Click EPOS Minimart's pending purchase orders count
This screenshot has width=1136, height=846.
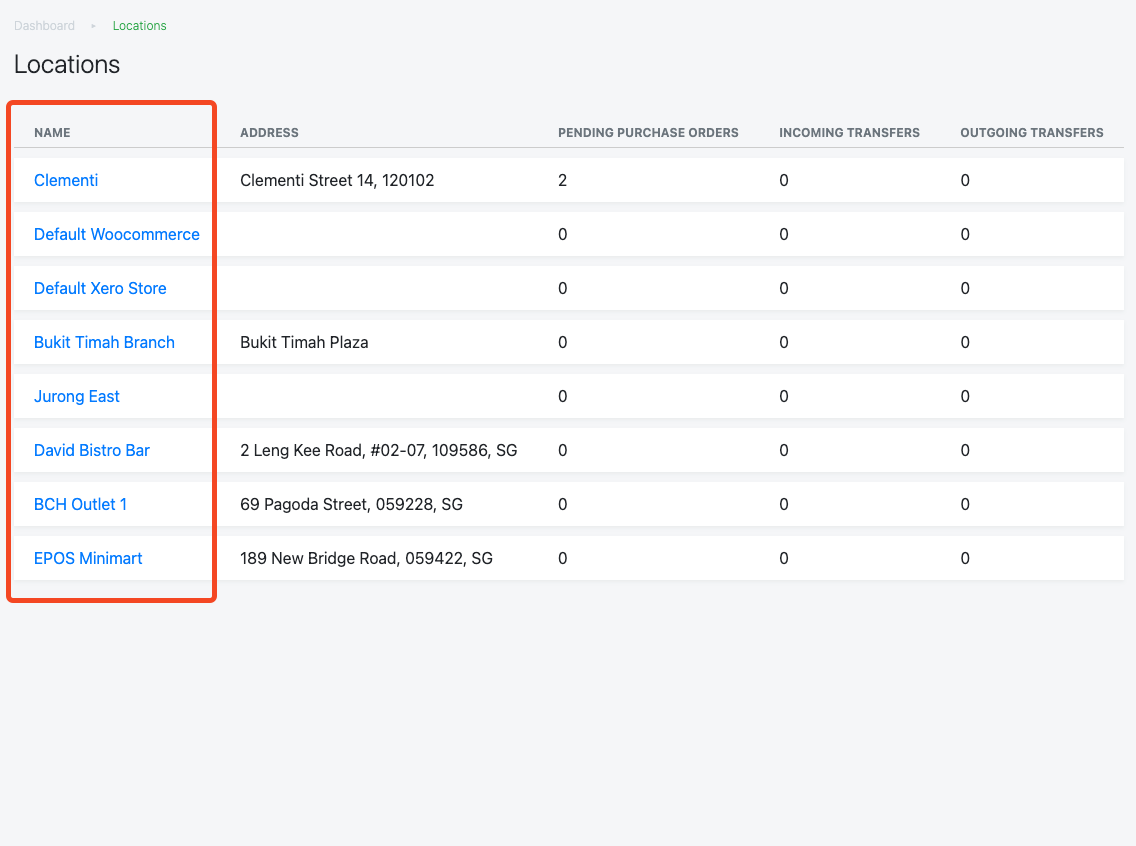click(x=562, y=558)
